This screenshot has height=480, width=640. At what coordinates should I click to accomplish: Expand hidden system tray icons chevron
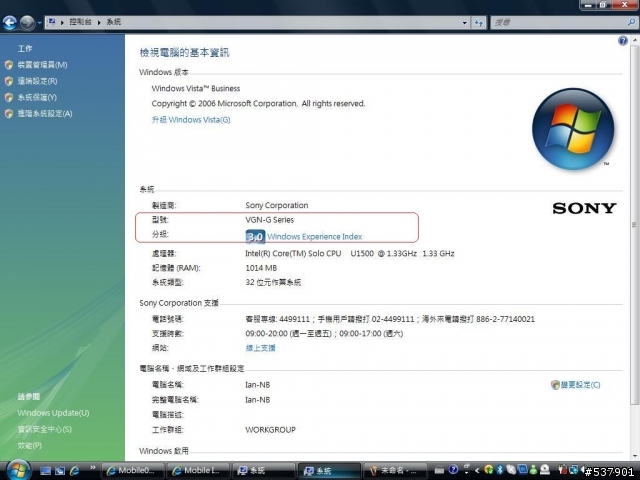point(476,471)
